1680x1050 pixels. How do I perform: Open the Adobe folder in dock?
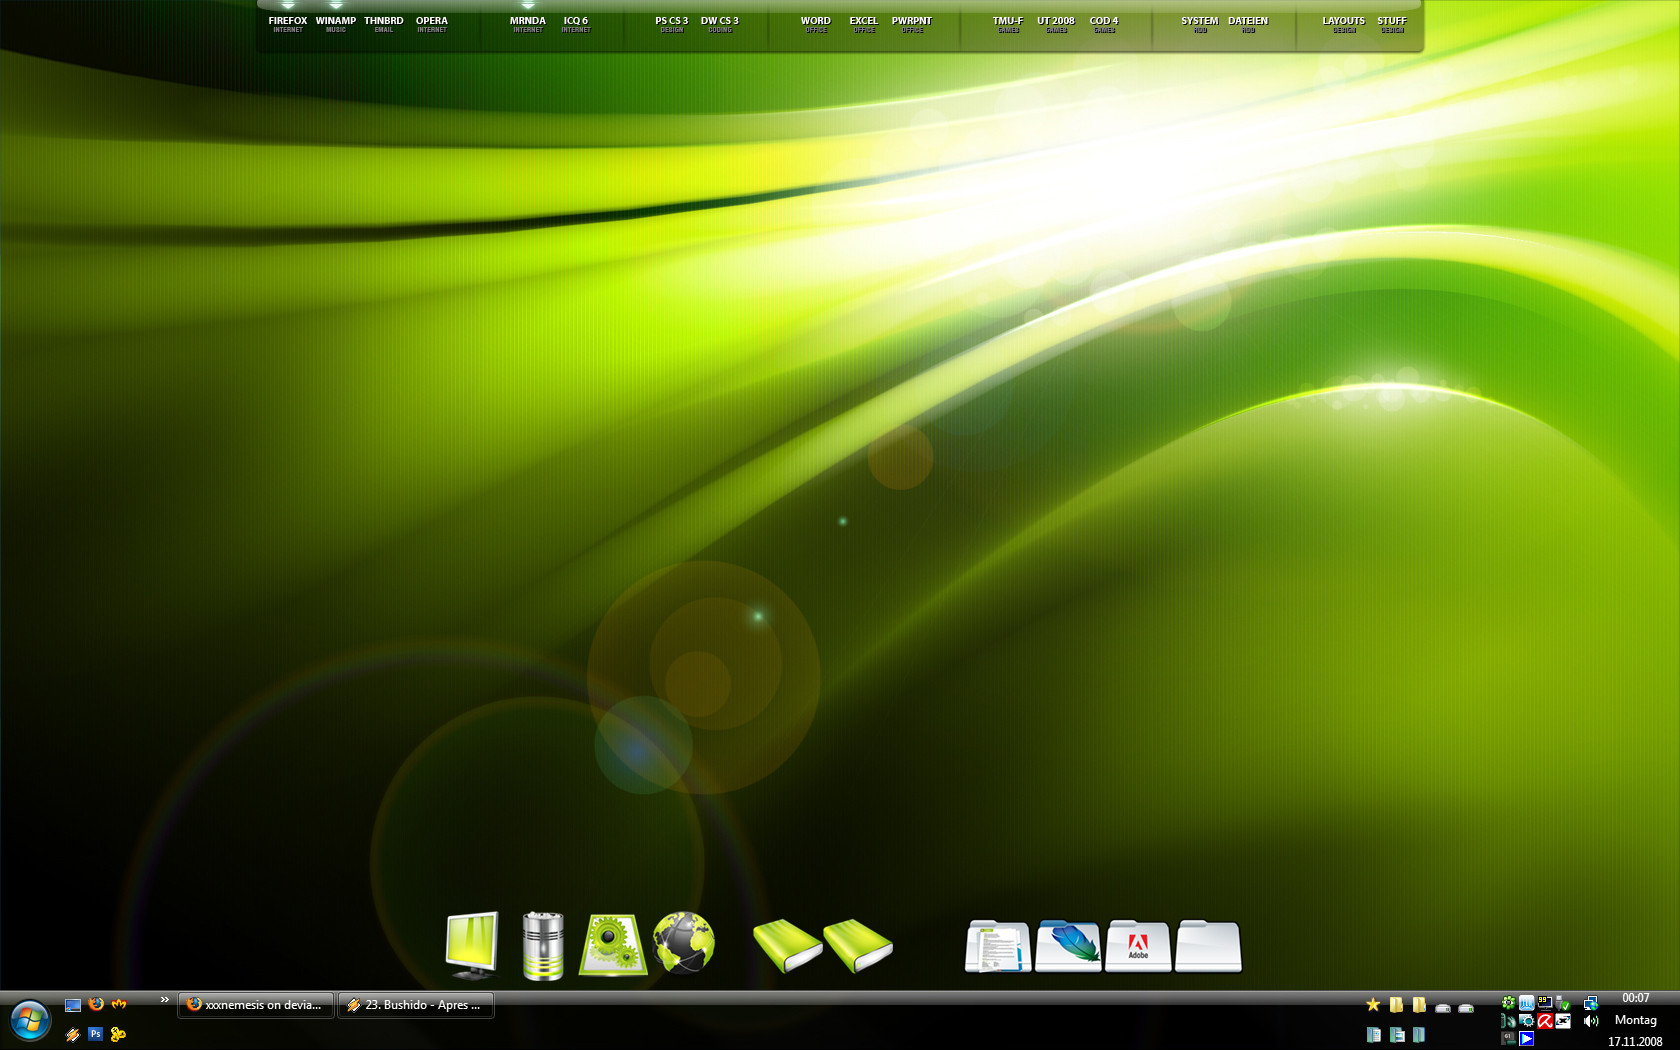click(x=1138, y=946)
